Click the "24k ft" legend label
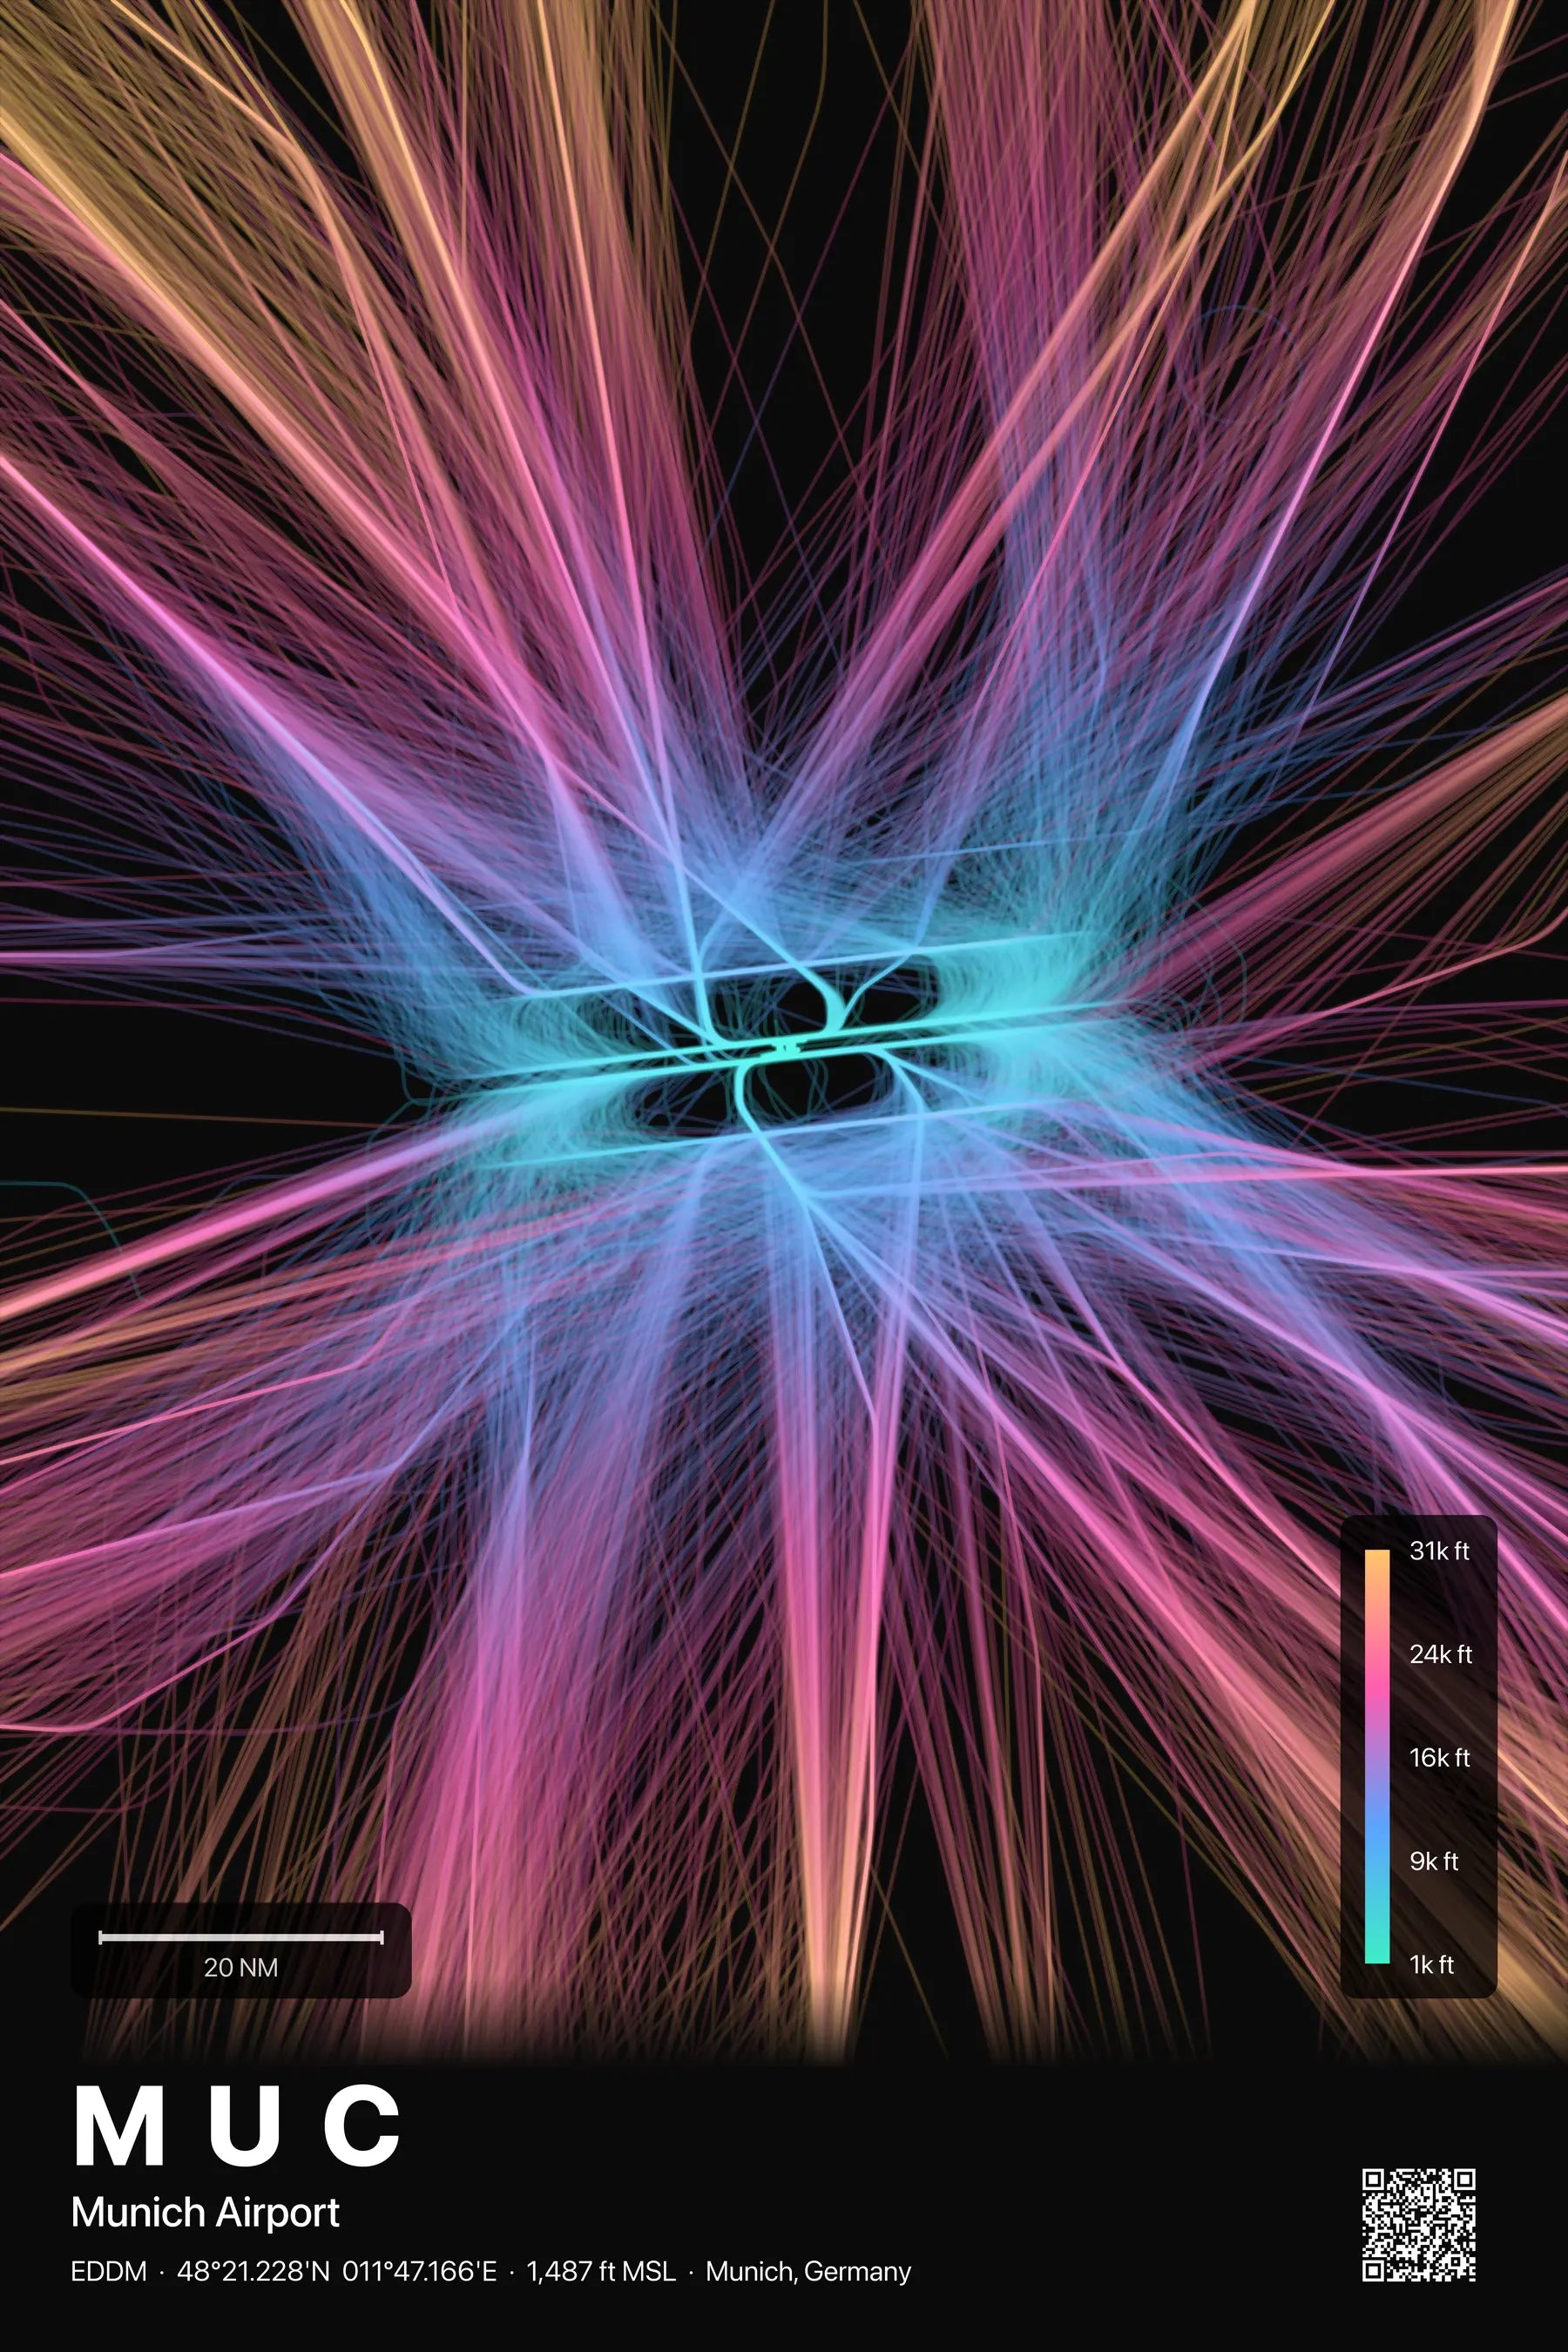This screenshot has height=2352, width=1568. [x=1441, y=1654]
